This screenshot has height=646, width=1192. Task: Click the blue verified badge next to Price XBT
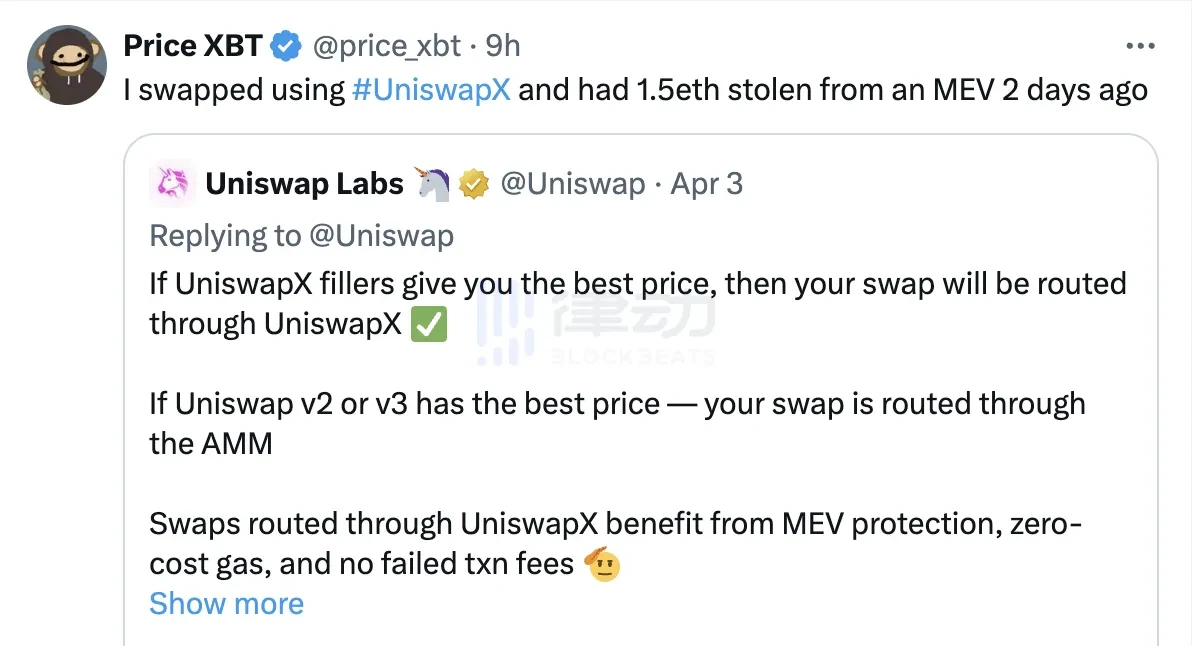point(286,45)
